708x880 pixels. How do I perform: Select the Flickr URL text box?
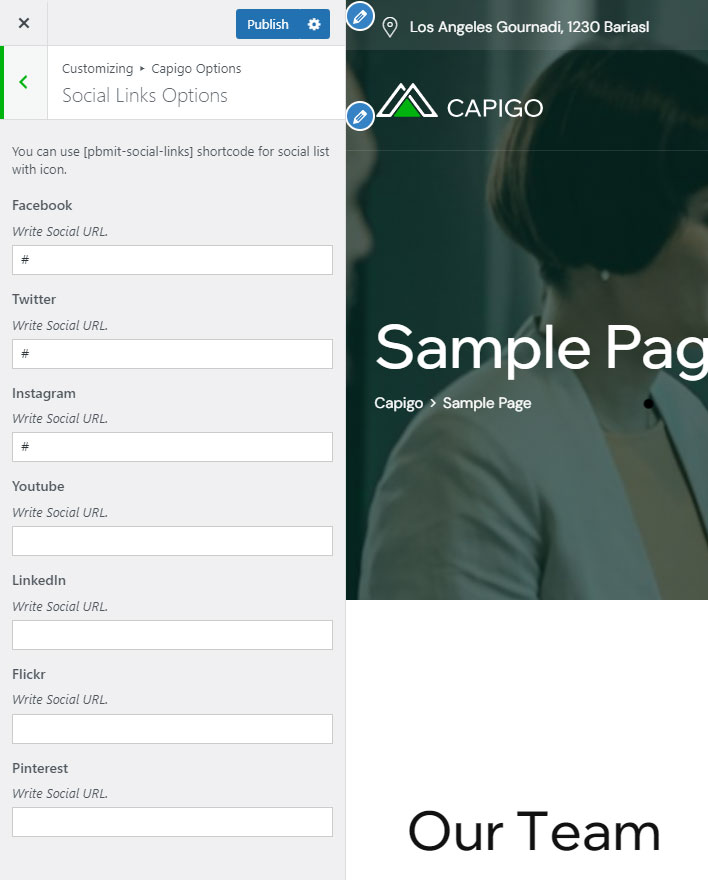(172, 729)
